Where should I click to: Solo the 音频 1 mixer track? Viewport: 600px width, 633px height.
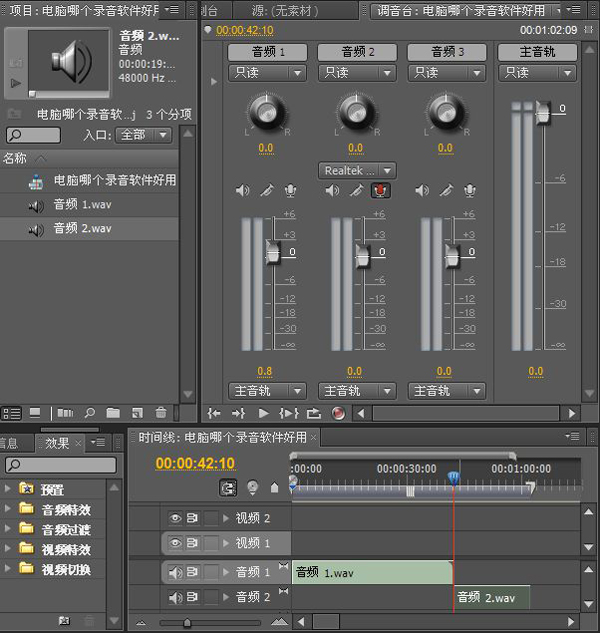point(266,190)
